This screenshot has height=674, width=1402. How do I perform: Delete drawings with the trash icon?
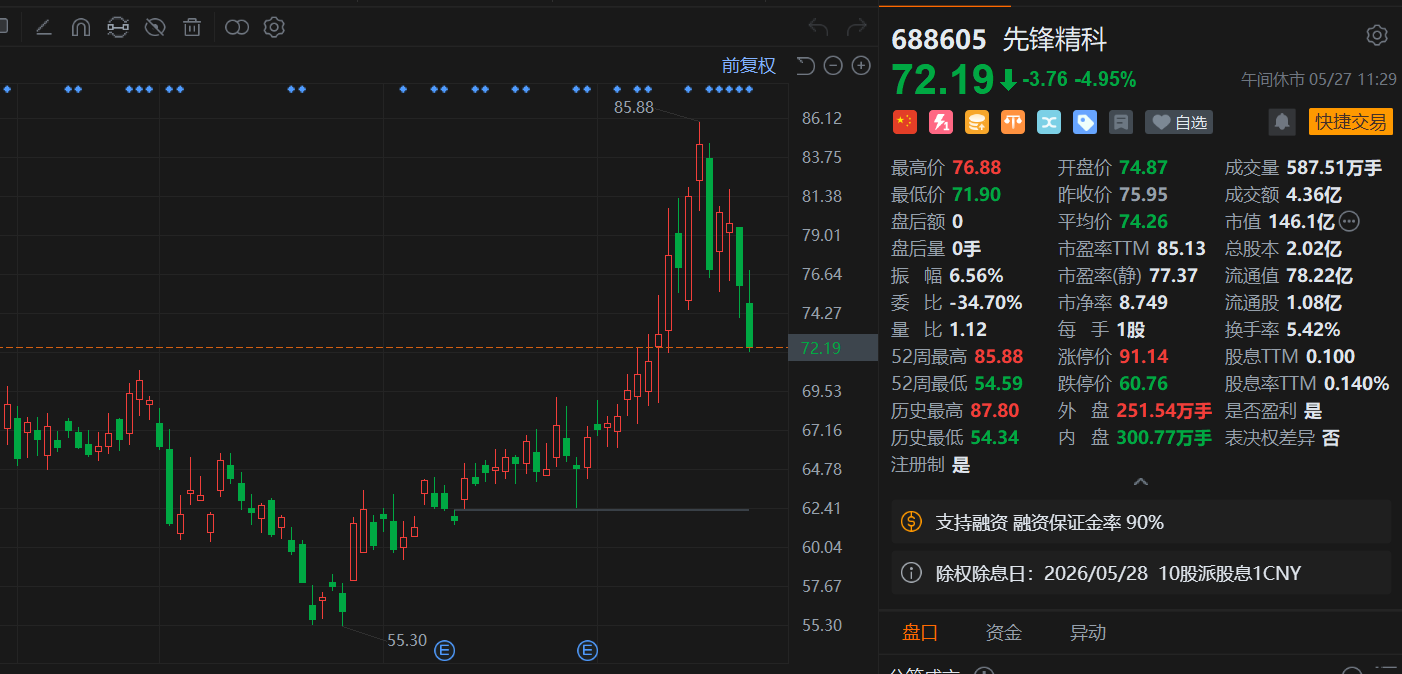click(x=192, y=27)
